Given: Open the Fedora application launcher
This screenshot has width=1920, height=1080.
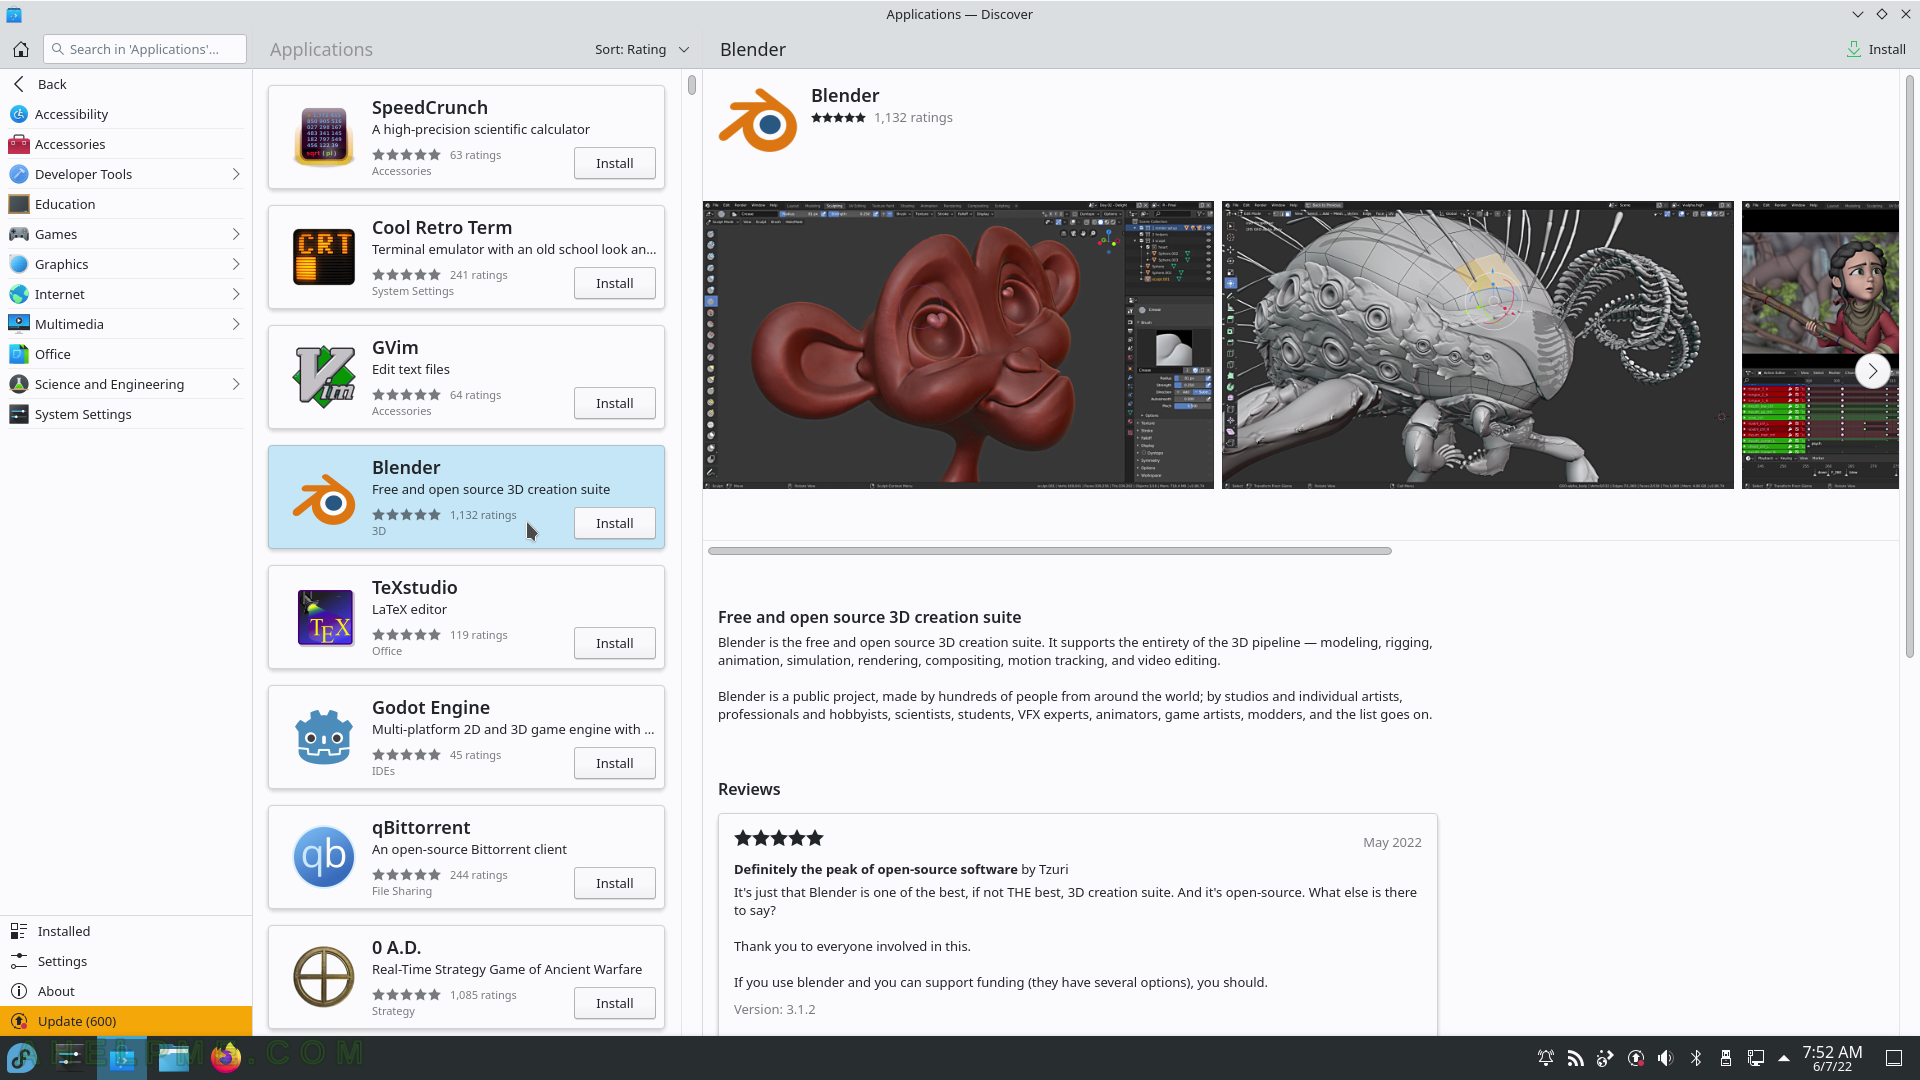Looking at the screenshot, I should [22, 1057].
